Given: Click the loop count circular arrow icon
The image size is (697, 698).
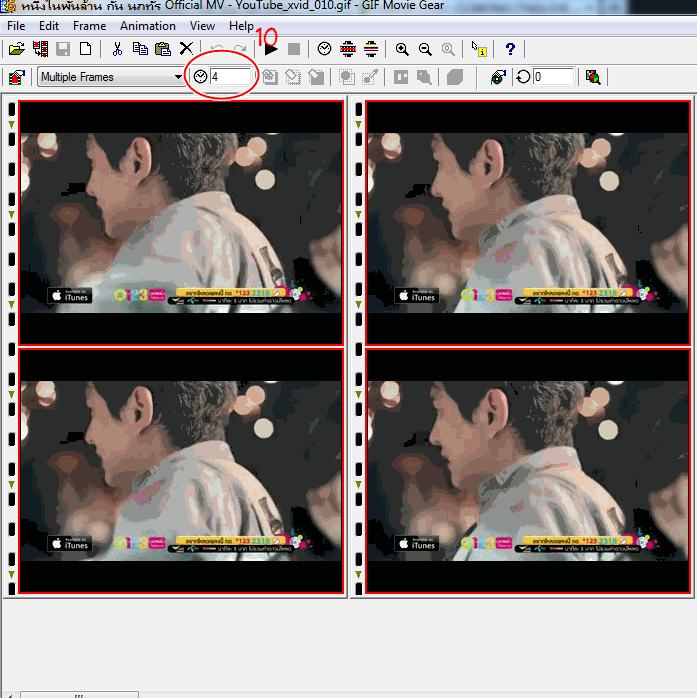Looking at the screenshot, I should tap(523, 77).
